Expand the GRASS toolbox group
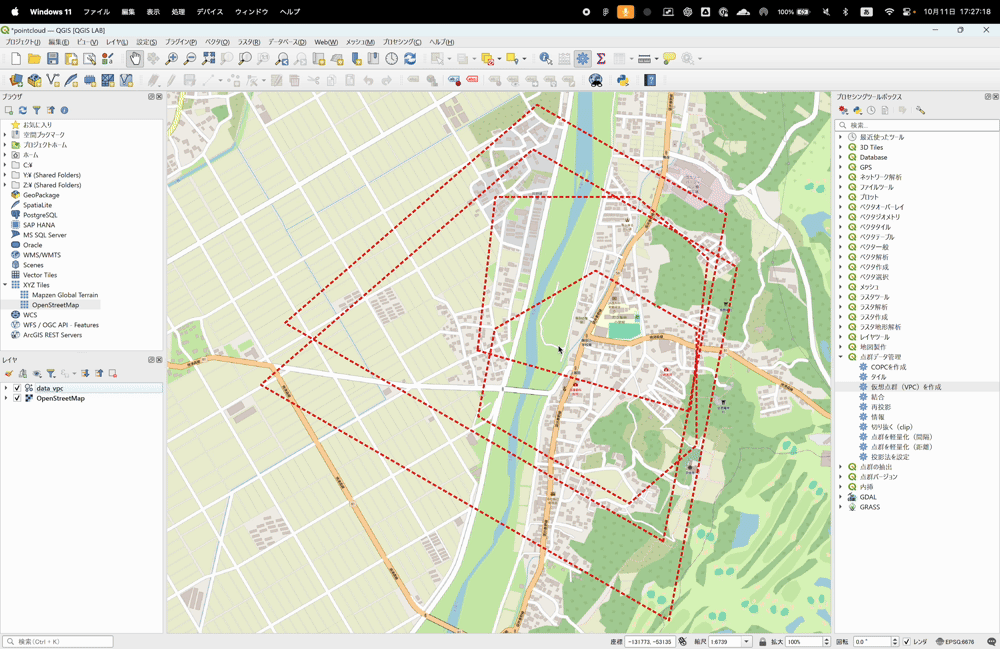The width and height of the screenshot is (1000, 649). [x=841, y=507]
